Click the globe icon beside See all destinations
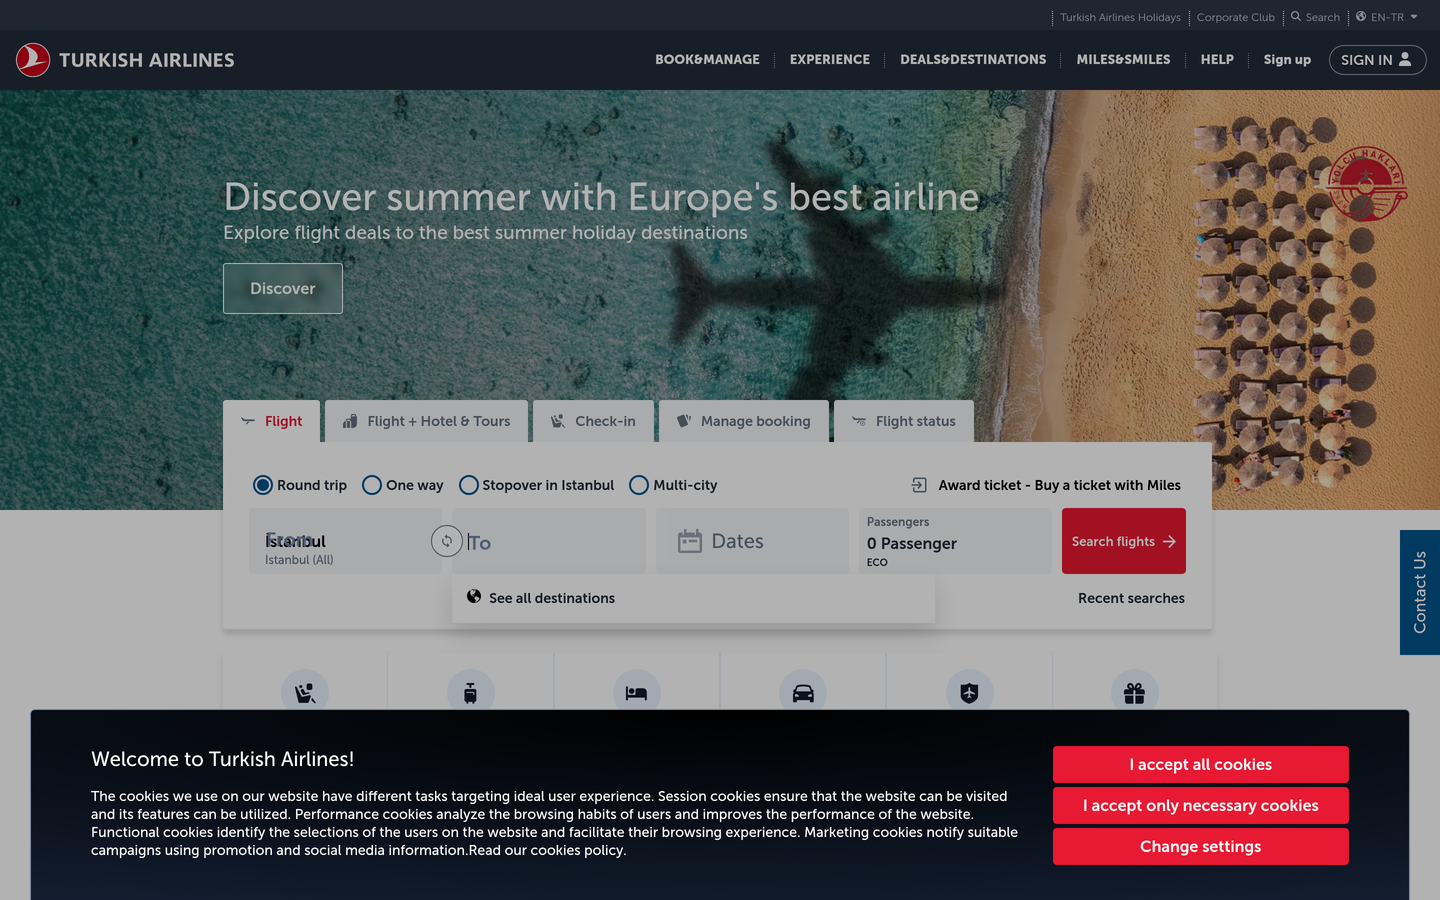Screen dimensions: 1440x900 pyautogui.click(x=474, y=597)
